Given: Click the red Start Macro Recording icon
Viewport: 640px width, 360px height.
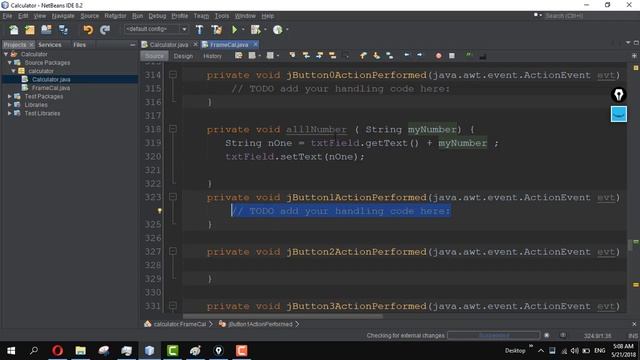Looking at the screenshot, I should click(438, 56).
